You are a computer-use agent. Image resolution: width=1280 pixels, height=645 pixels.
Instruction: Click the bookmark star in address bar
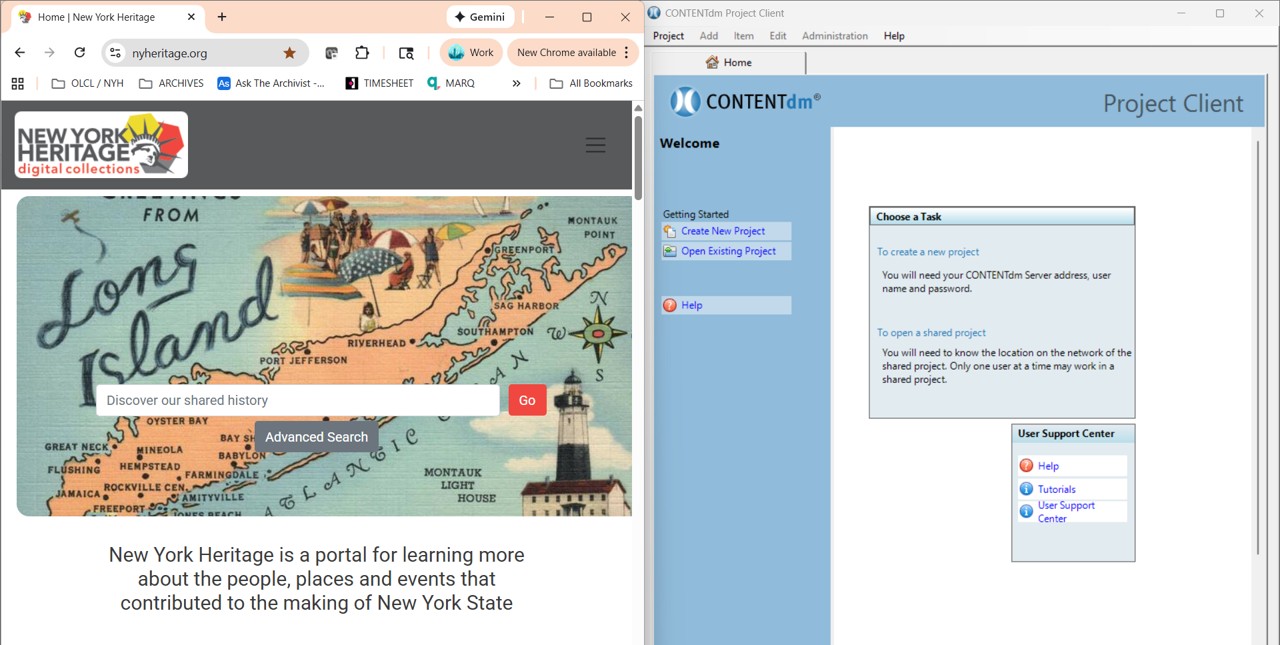coord(289,53)
